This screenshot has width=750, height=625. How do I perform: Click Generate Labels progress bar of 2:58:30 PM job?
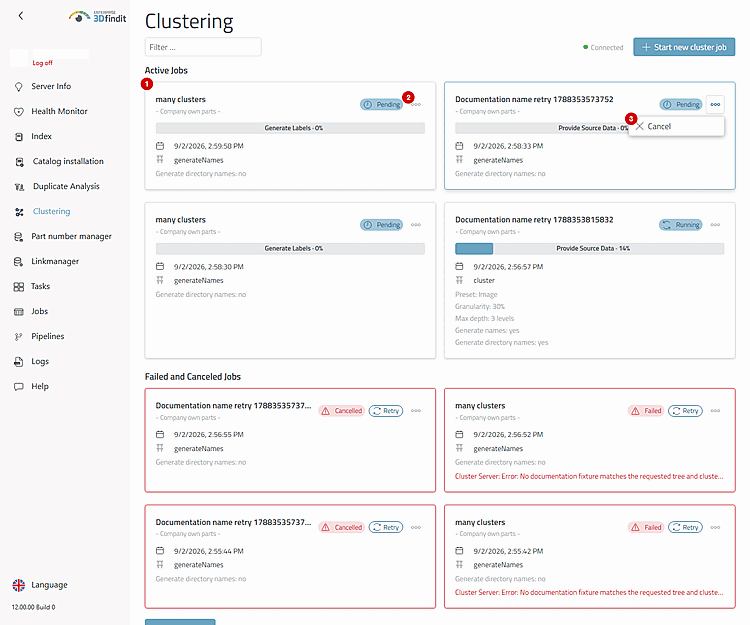tap(290, 249)
